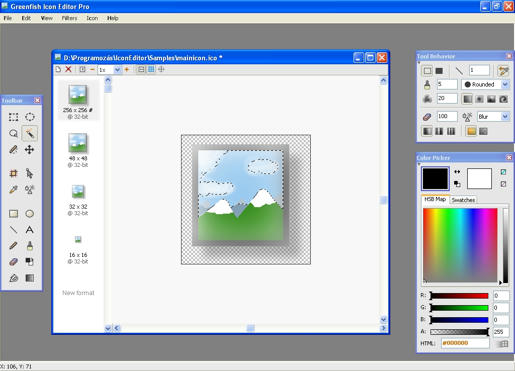The height and width of the screenshot is (371, 515).
Task: Select the Pencil drawing tool
Action: pyautogui.click(x=13, y=246)
